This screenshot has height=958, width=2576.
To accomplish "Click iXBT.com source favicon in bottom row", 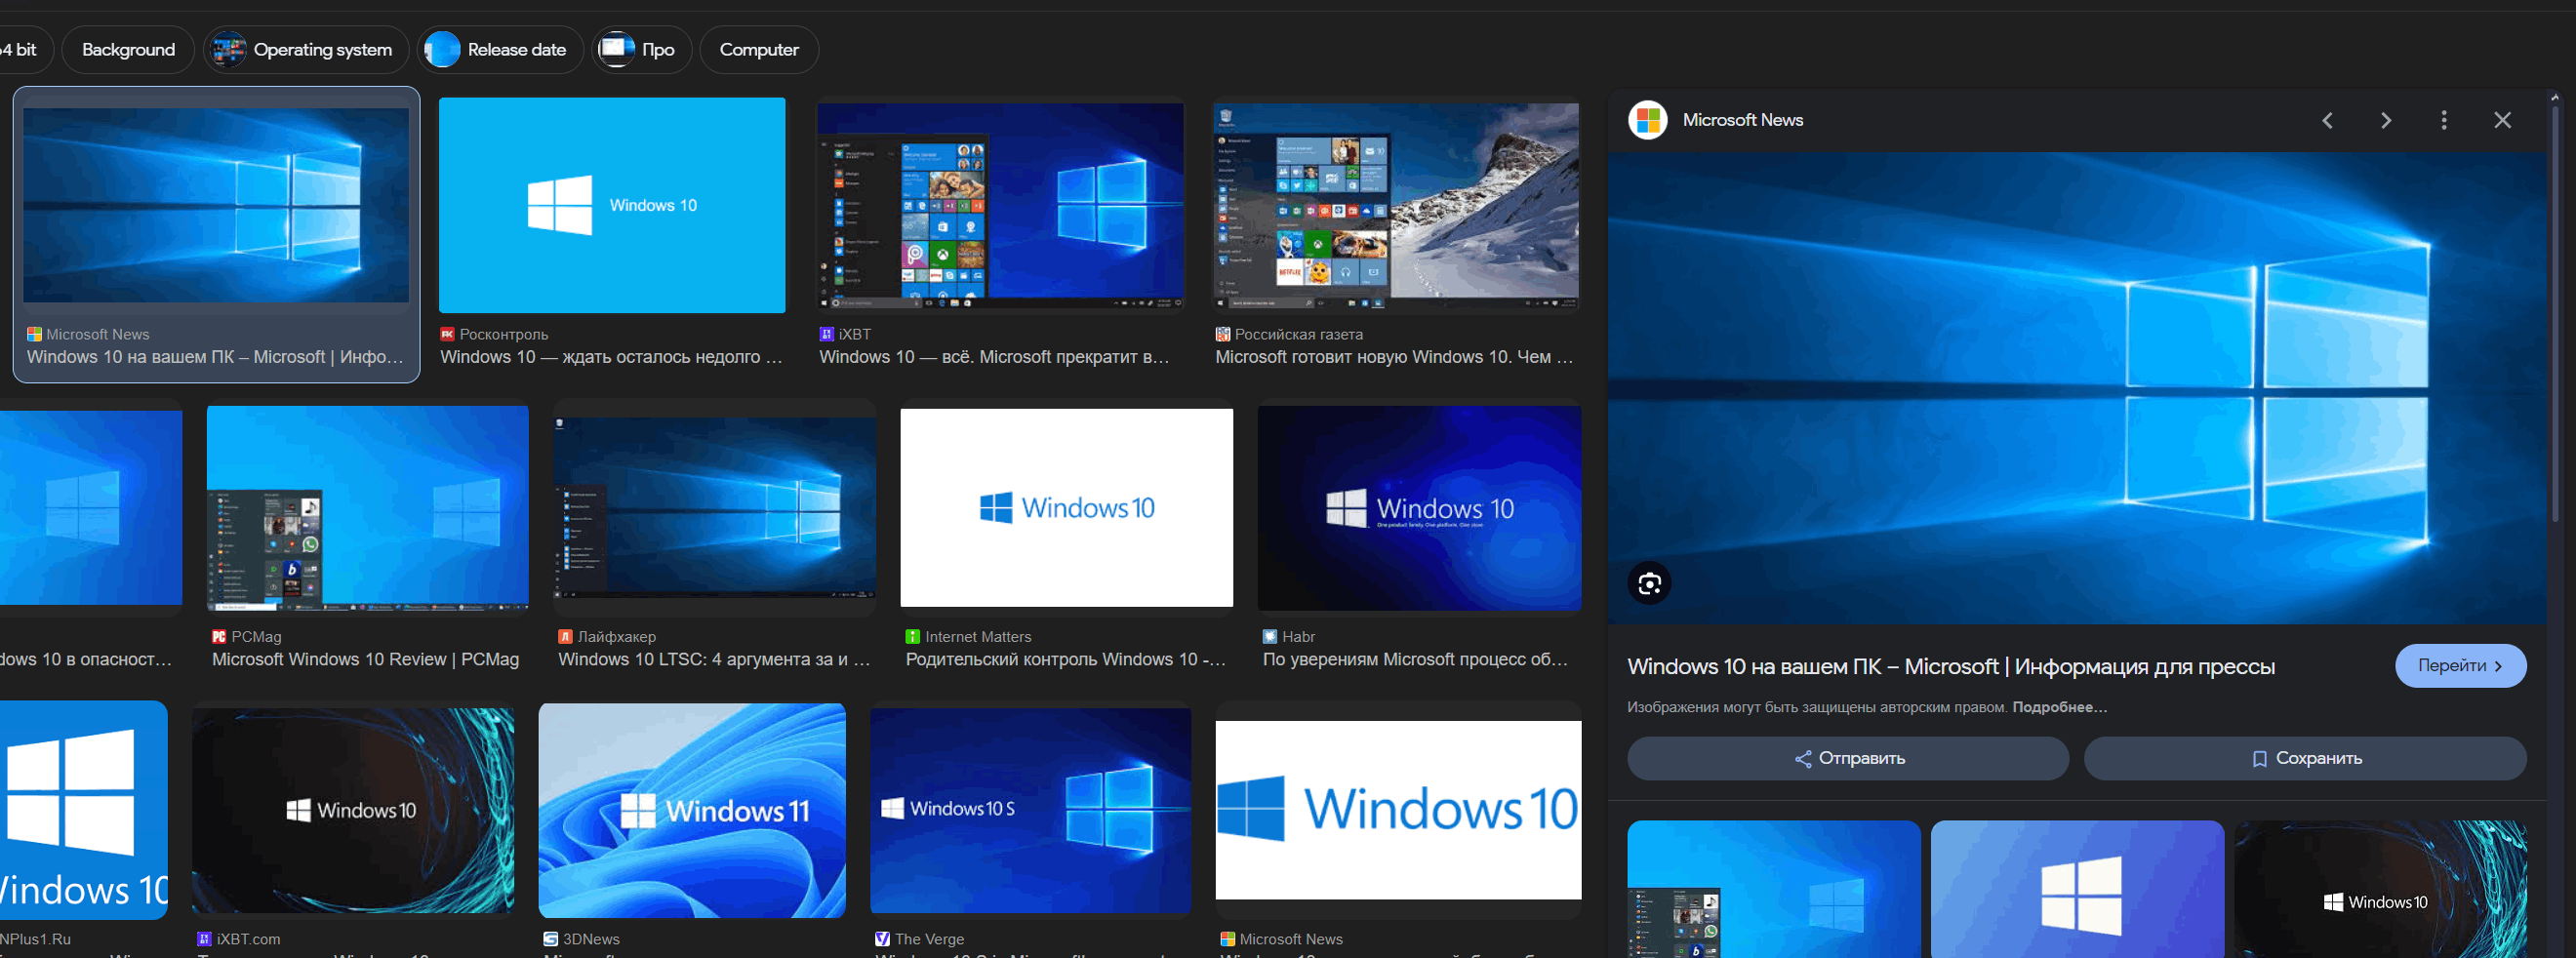I will [204, 939].
